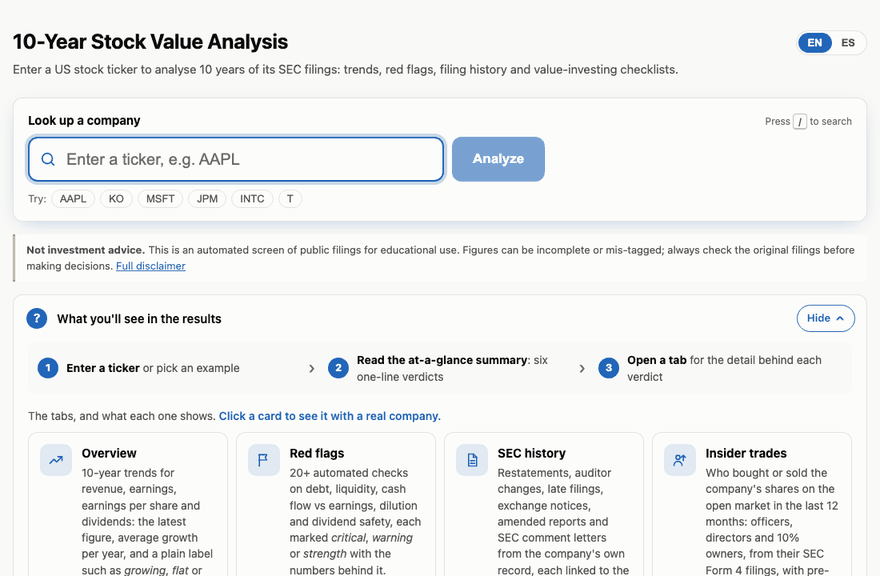Open the Overview card
The height and width of the screenshot is (576, 880).
pyautogui.click(x=128, y=504)
